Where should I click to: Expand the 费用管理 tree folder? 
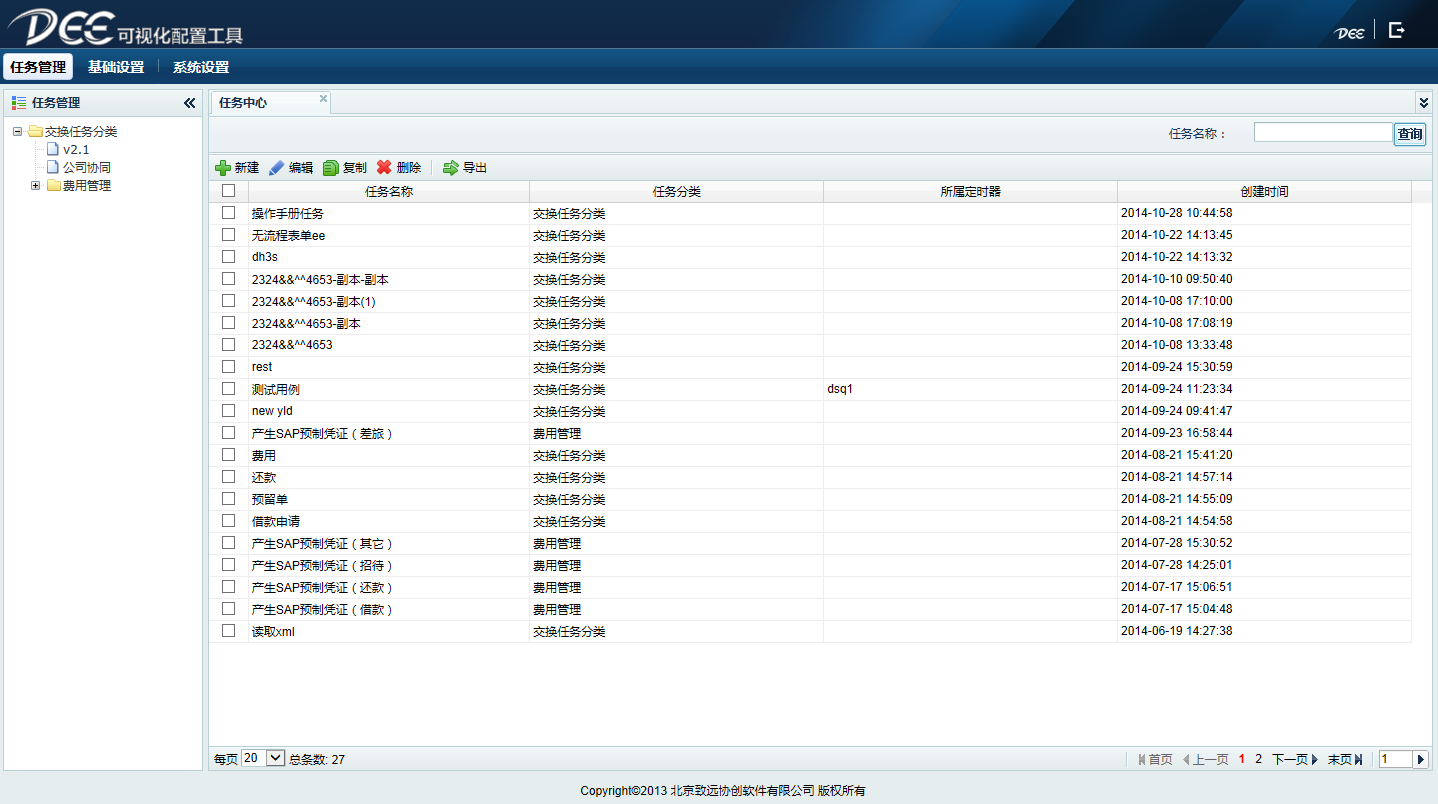(36, 186)
